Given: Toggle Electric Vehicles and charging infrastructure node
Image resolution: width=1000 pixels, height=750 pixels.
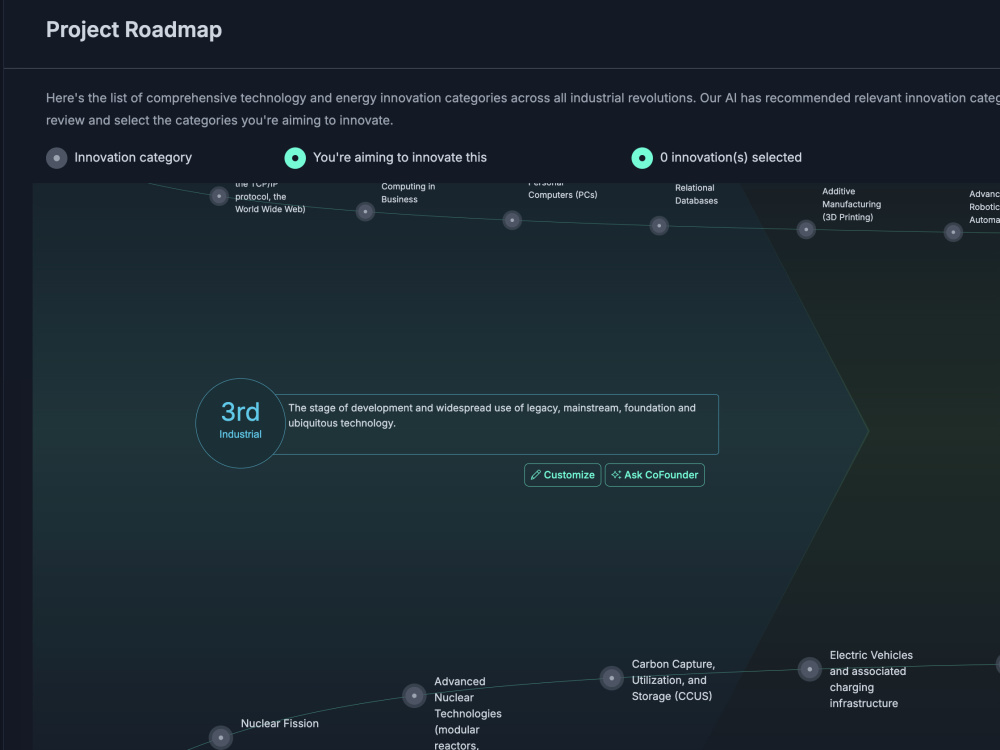Looking at the screenshot, I should [809, 669].
